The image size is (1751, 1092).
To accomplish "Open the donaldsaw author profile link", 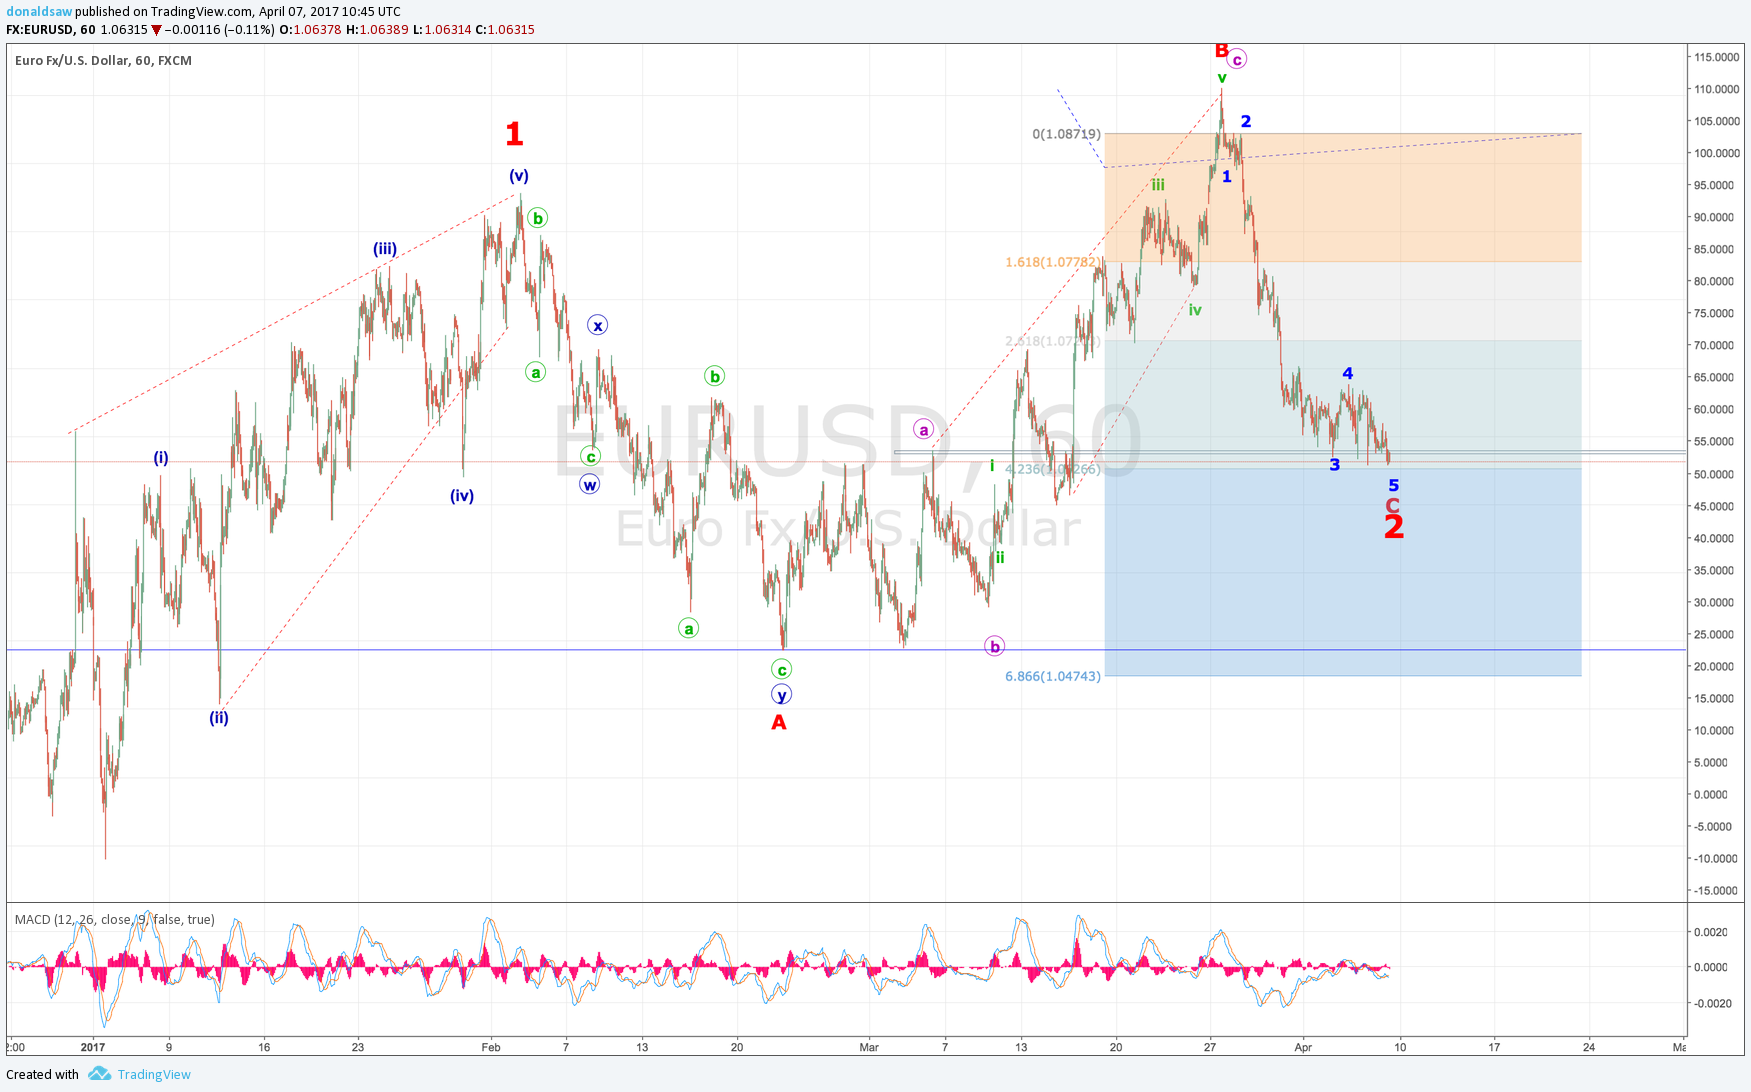I will tap(39, 11).
